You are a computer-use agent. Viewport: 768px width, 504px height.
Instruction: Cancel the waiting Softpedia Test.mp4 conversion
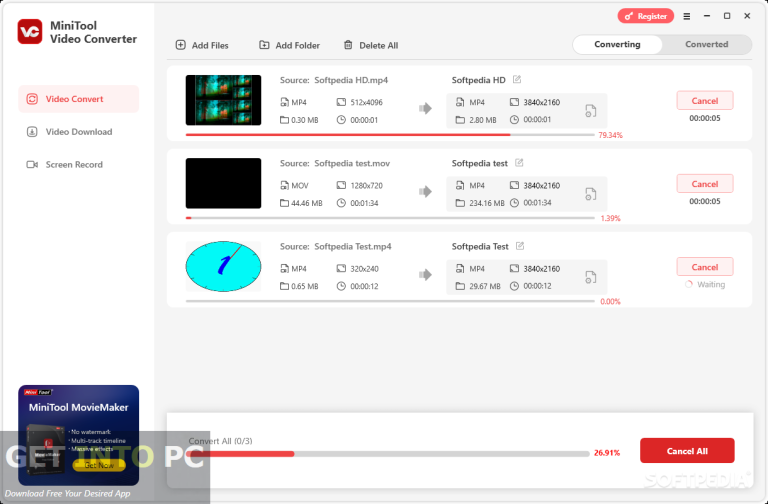click(705, 267)
